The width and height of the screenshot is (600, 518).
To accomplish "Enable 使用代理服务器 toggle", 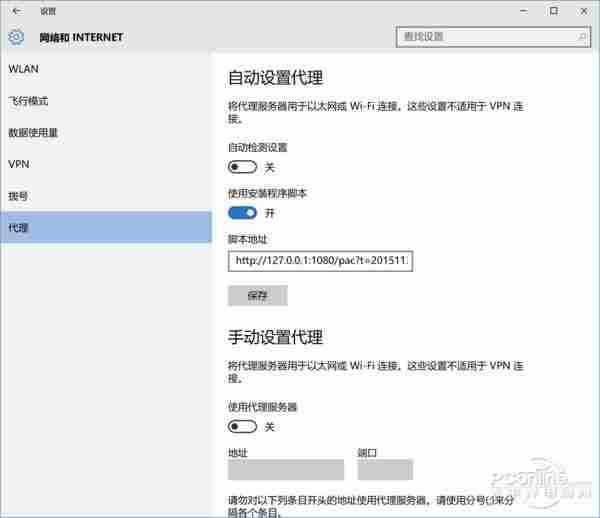I will pos(243,427).
